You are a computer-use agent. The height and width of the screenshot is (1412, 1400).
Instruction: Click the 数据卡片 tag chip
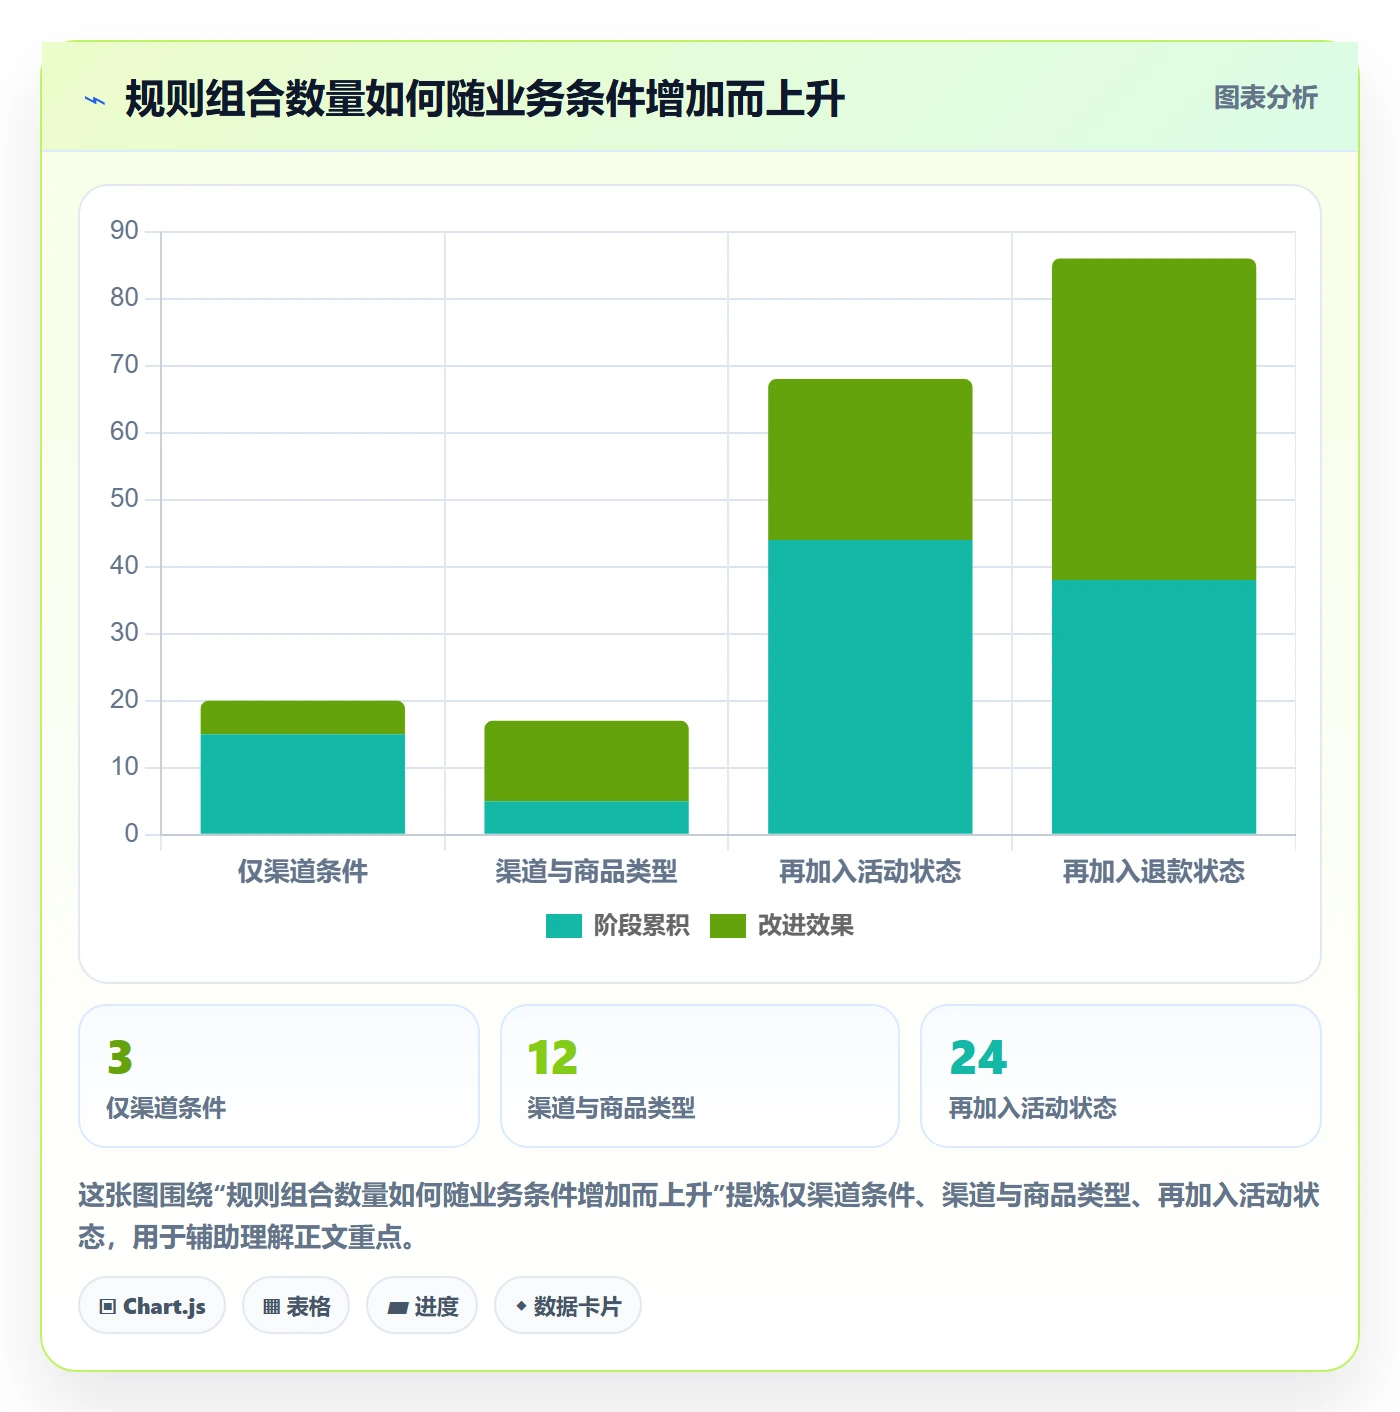[568, 1305]
